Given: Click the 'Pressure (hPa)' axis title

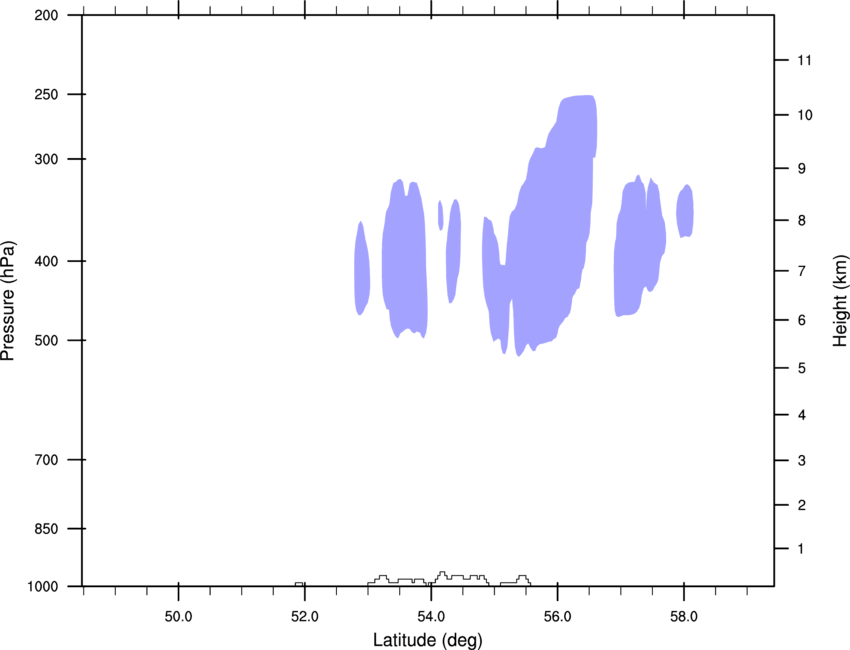Looking at the screenshot, I should coord(8,301).
